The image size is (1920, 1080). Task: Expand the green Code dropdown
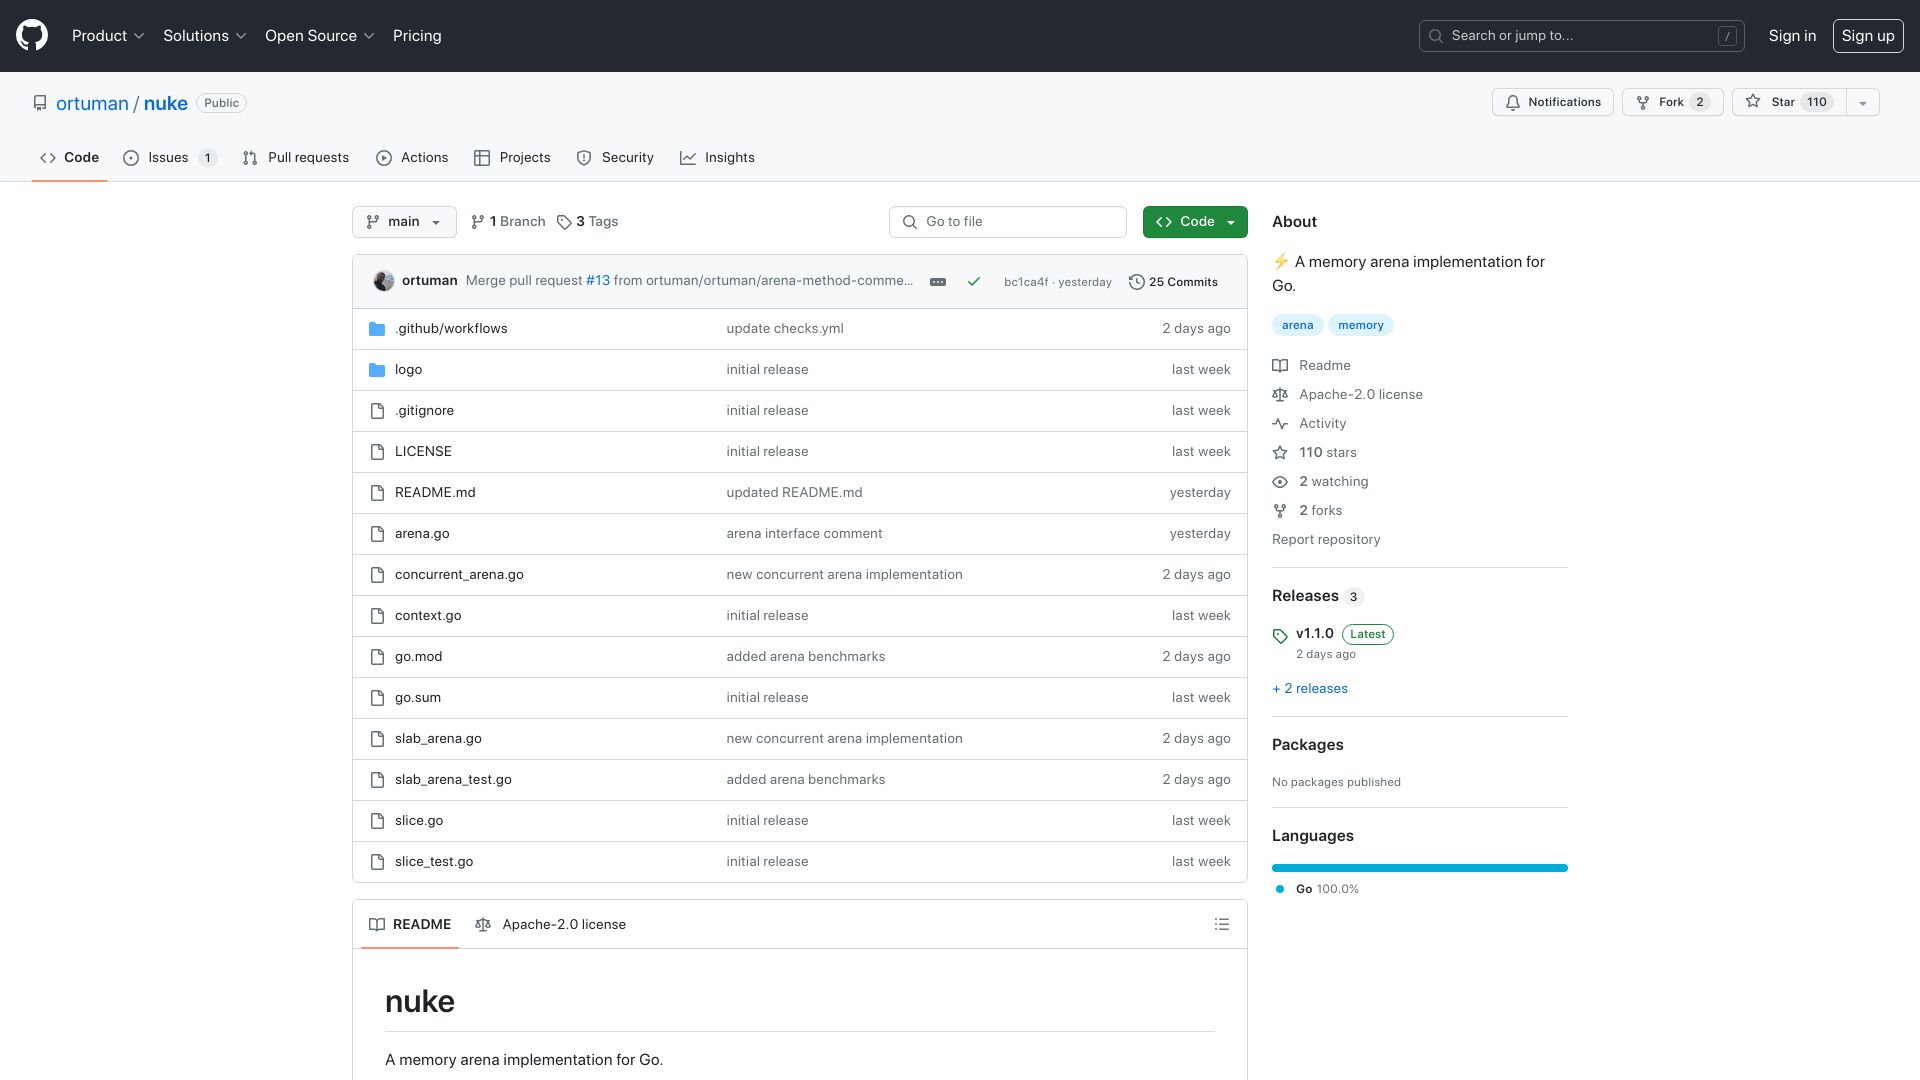pyautogui.click(x=1195, y=222)
